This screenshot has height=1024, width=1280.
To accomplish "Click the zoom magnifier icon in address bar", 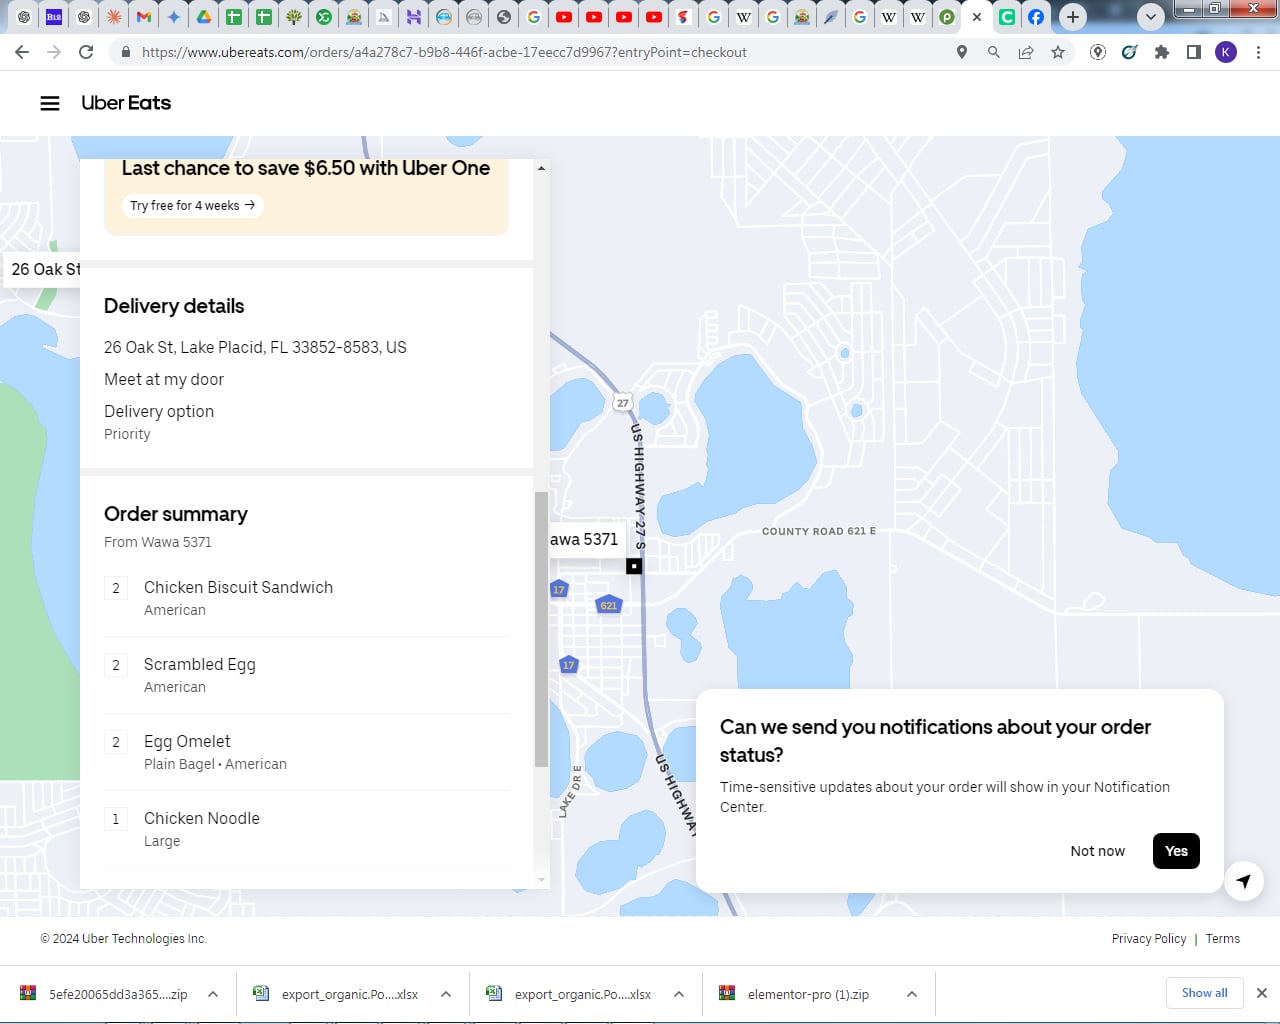I will pos(993,52).
